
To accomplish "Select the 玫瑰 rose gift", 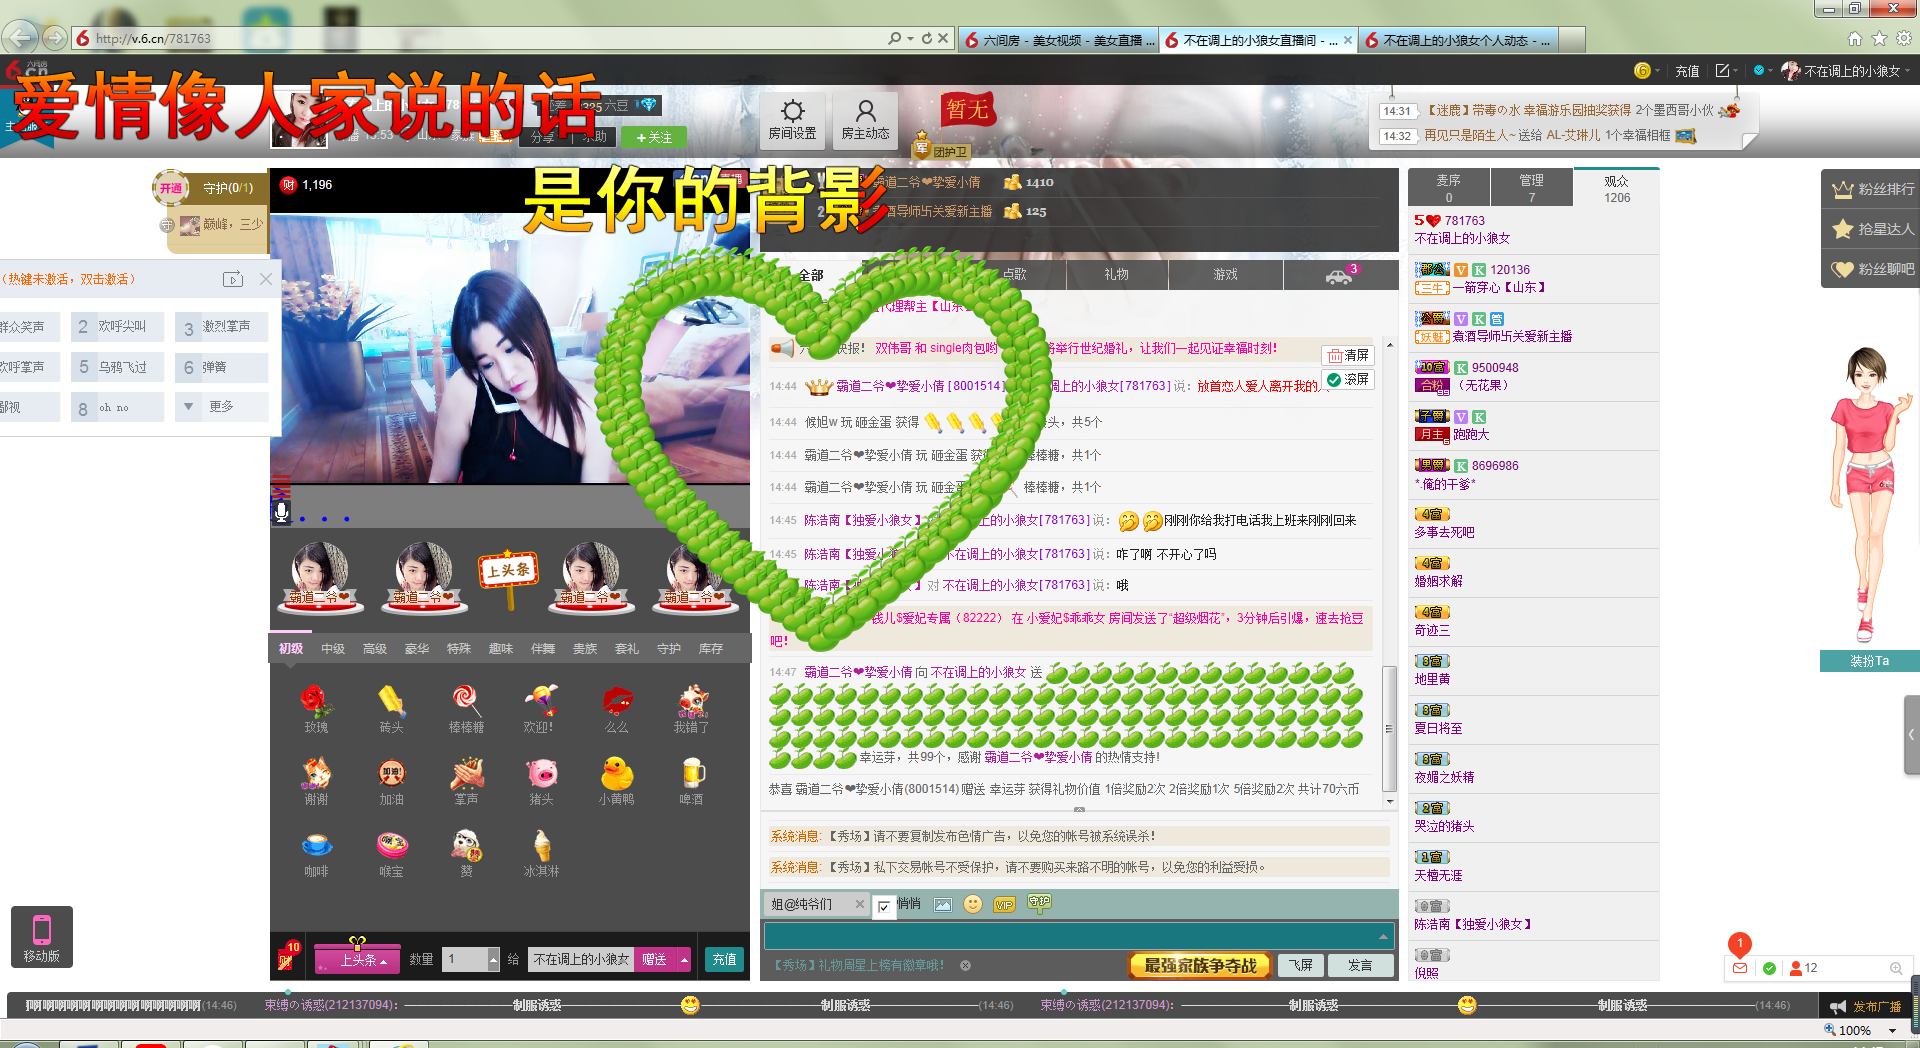I will pyautogui.click(x=316, y=709).
